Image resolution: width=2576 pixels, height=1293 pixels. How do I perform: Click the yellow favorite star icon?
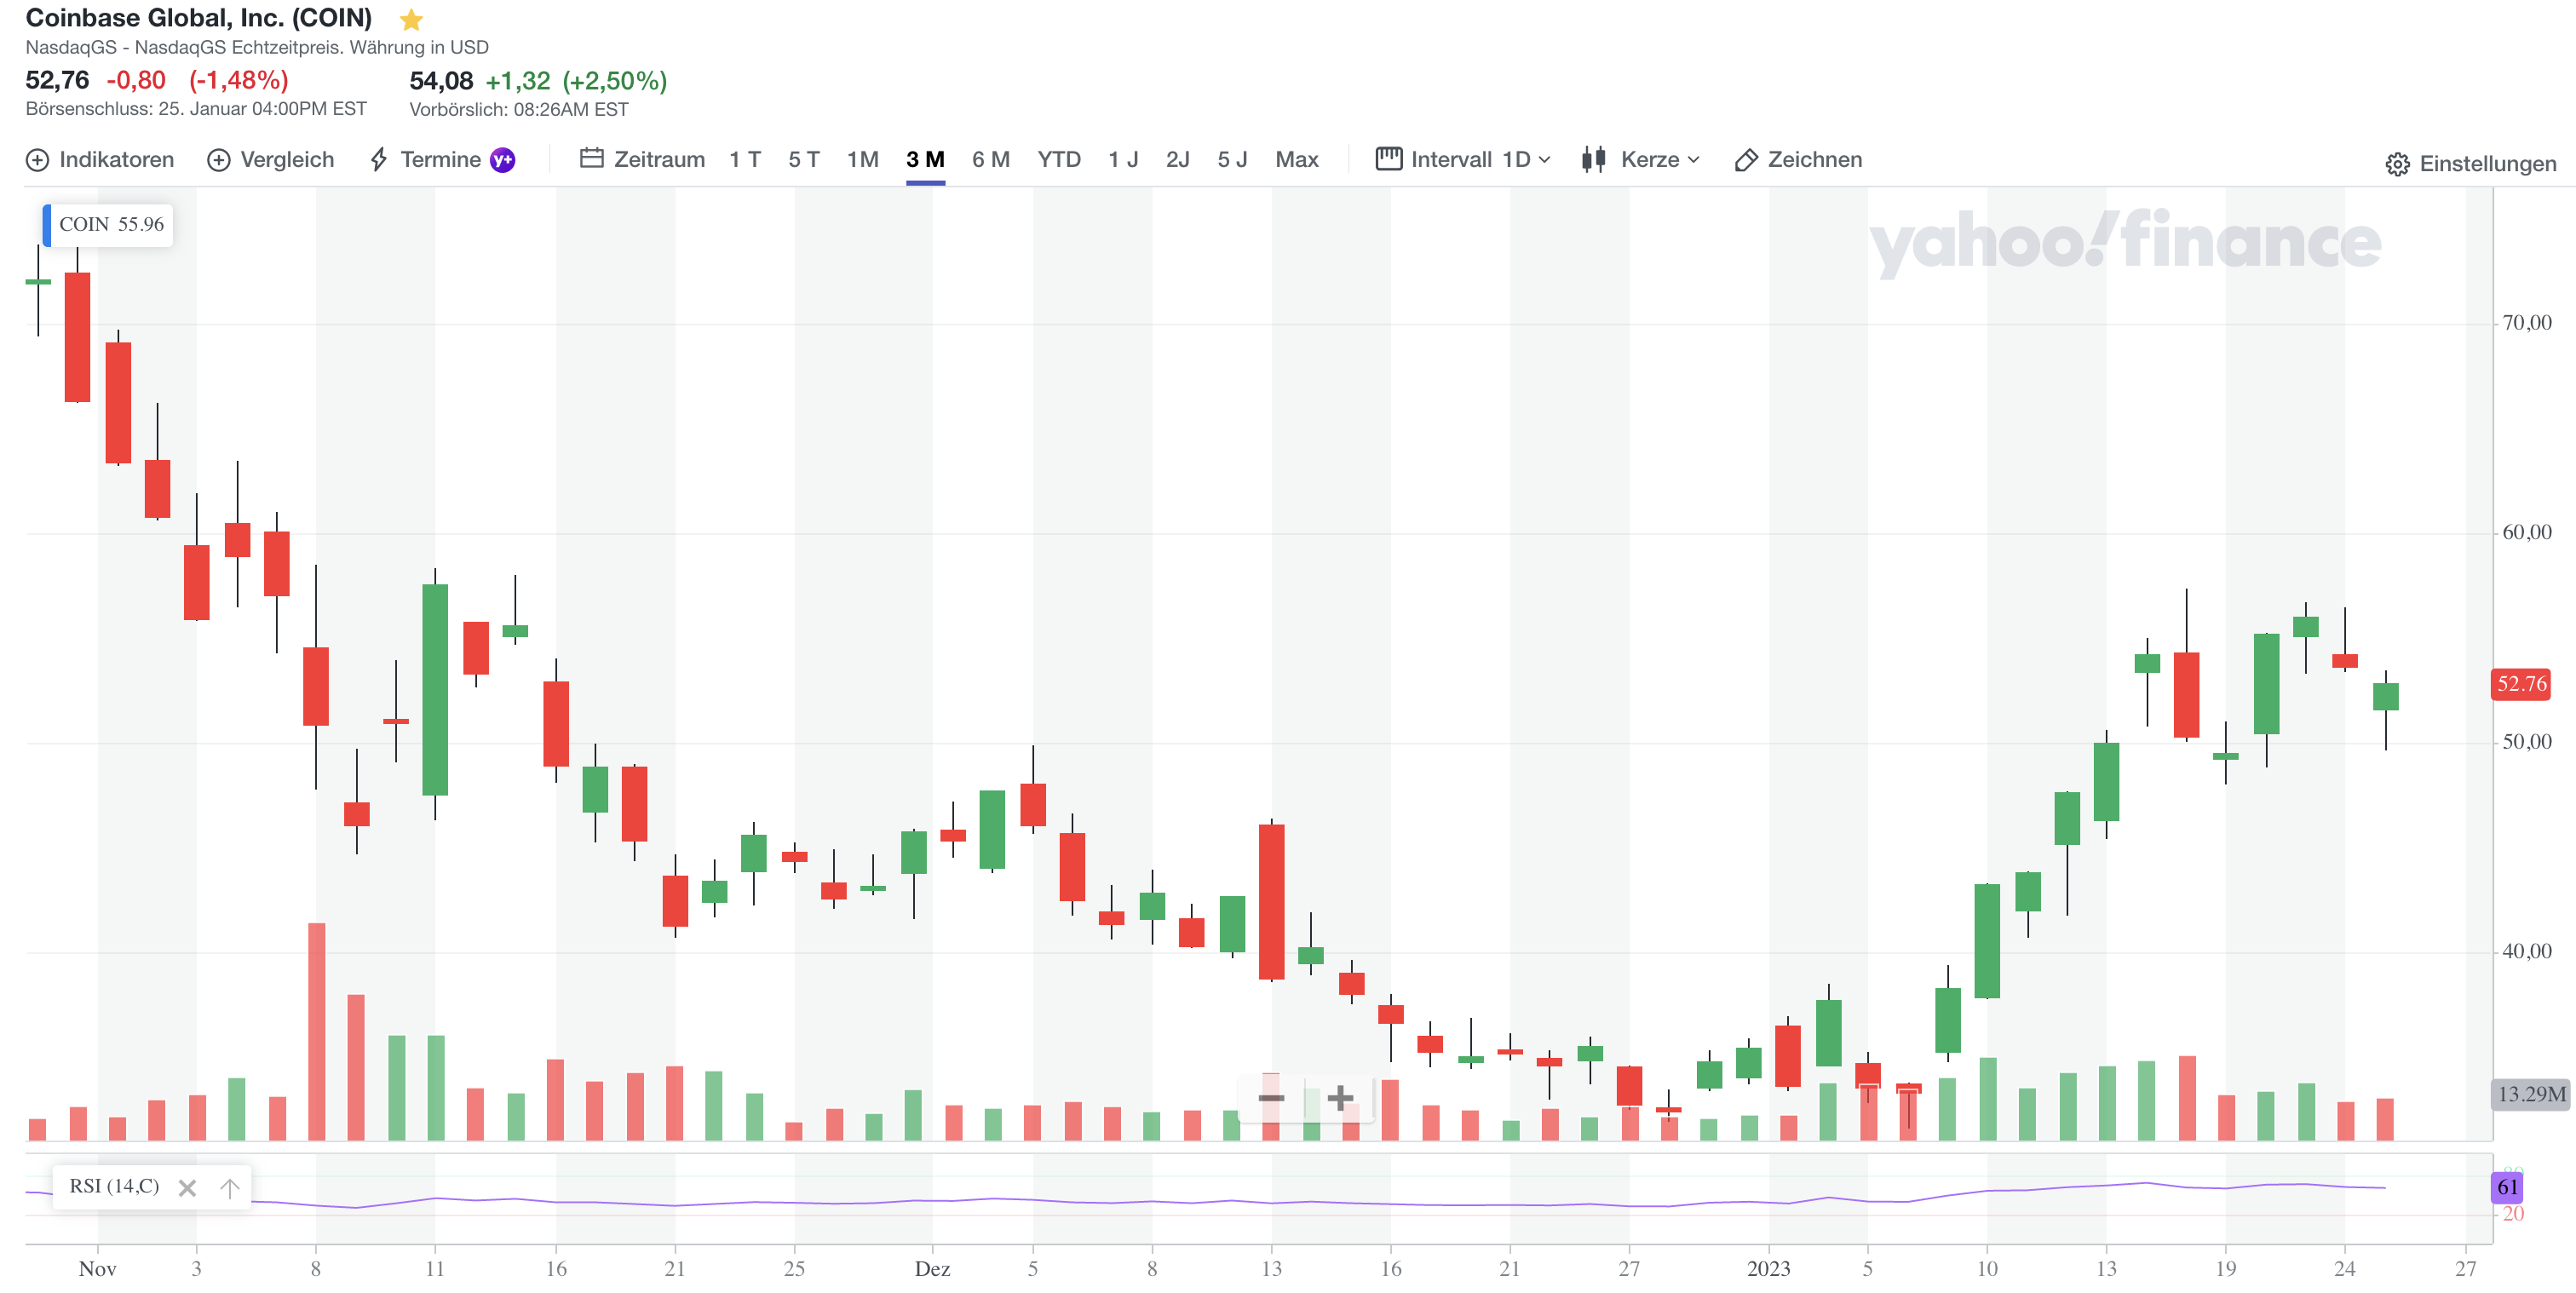click(411, 20)
